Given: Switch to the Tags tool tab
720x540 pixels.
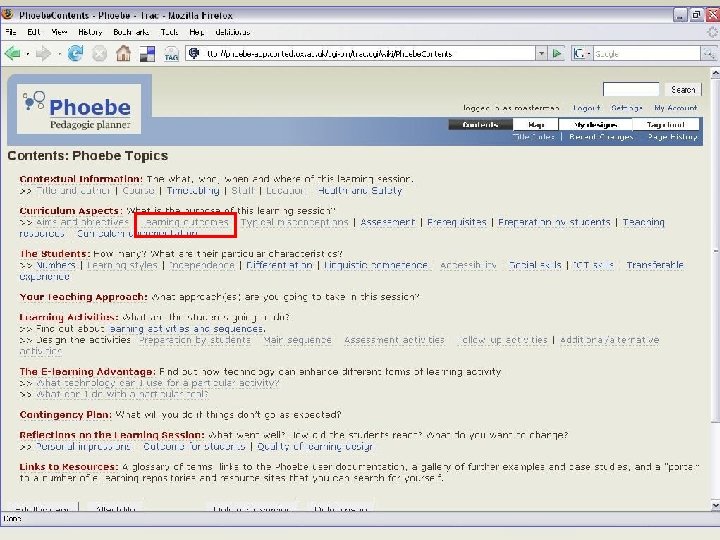Looking at the screenshot, I should pyautogui.click(x=666, y=124).
